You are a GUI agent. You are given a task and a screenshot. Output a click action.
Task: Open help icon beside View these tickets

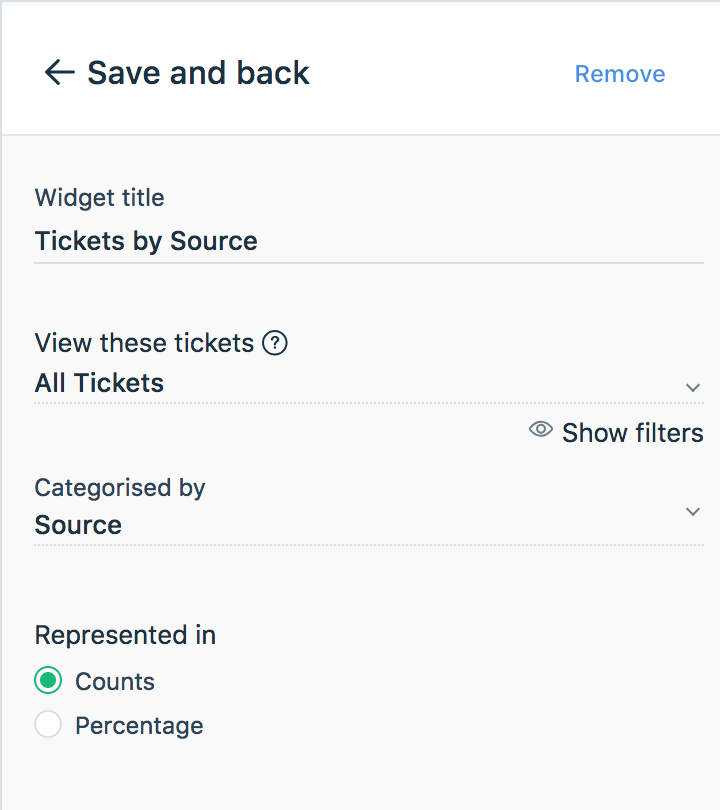pos(275,344)
